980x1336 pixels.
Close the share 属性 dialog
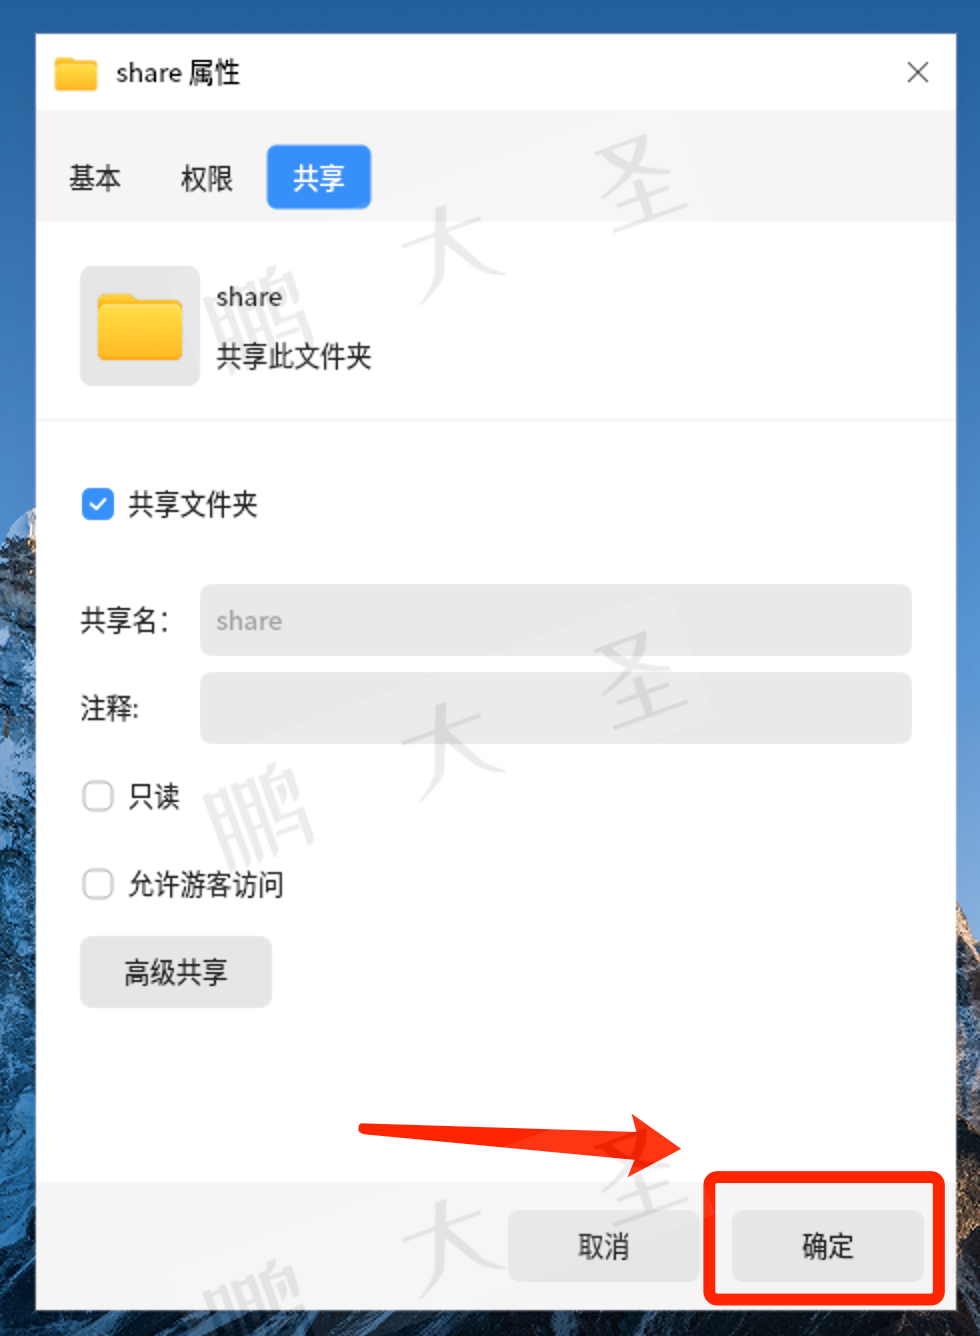click(918, 72)
